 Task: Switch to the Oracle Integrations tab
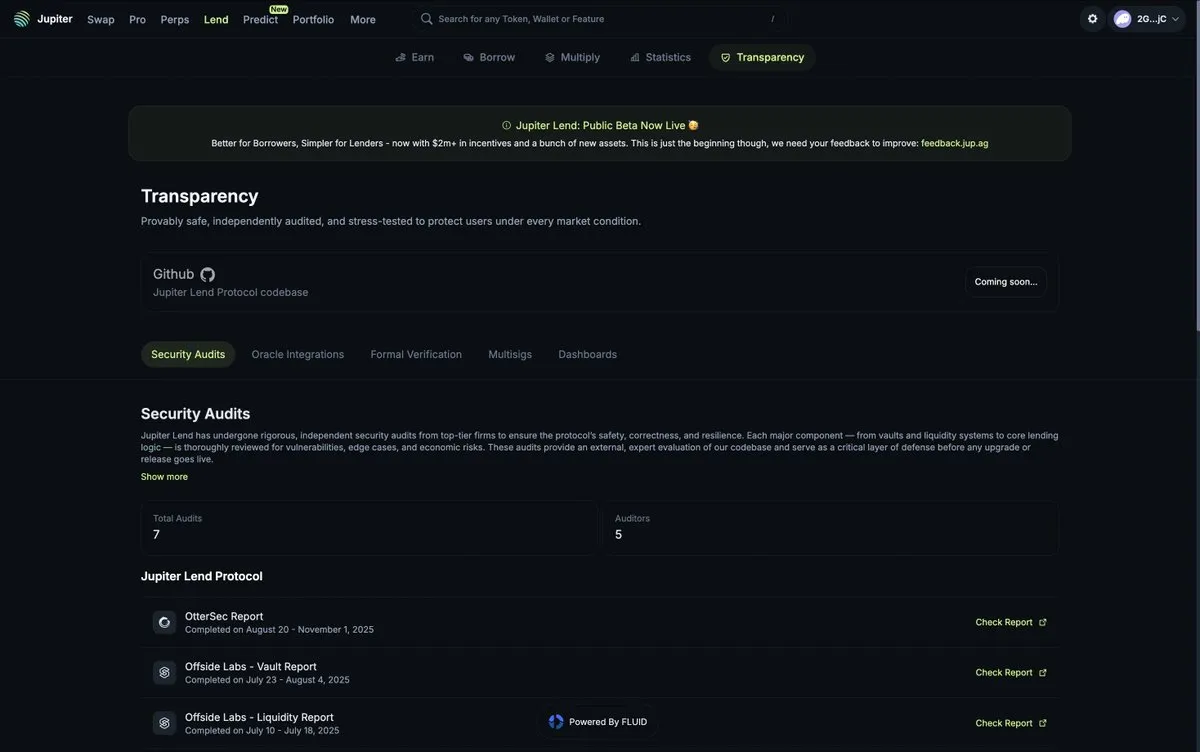point(297,354)
